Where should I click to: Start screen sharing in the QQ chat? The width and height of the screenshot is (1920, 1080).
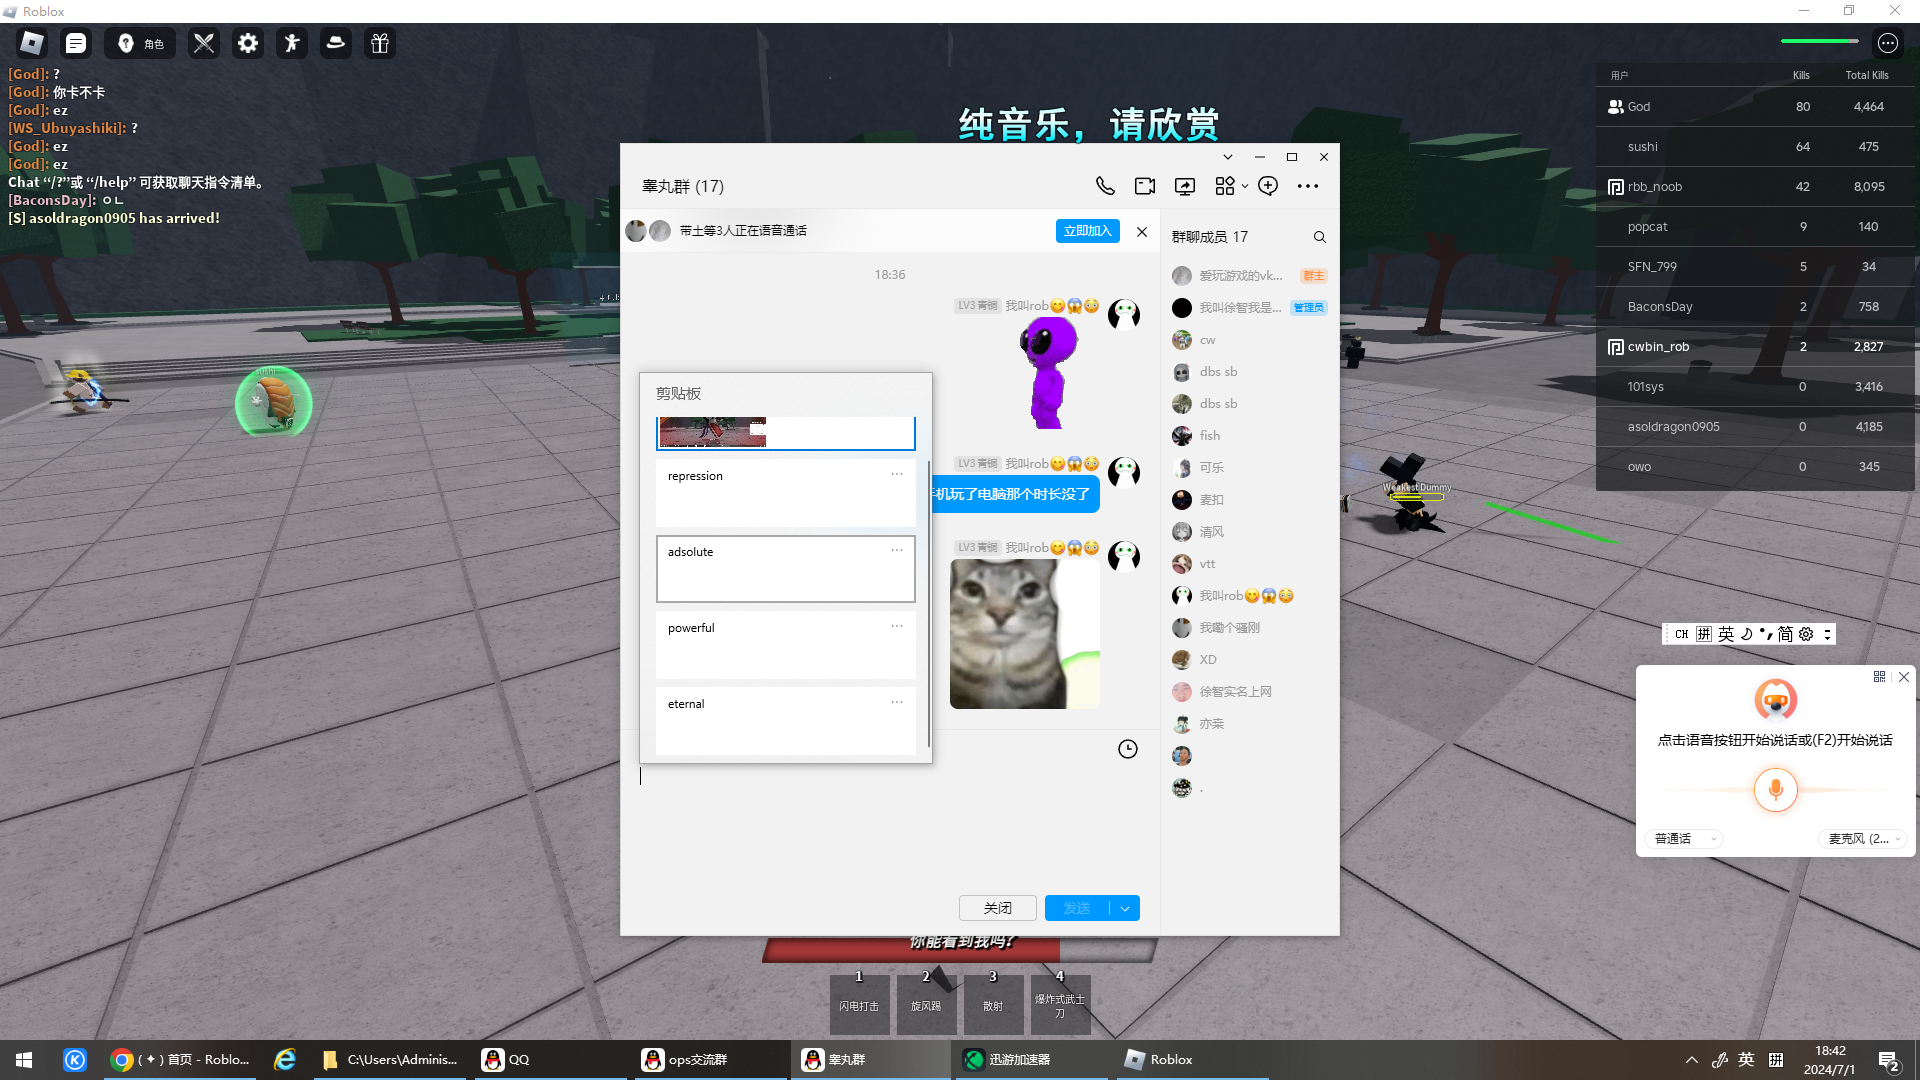(1185, 186)
